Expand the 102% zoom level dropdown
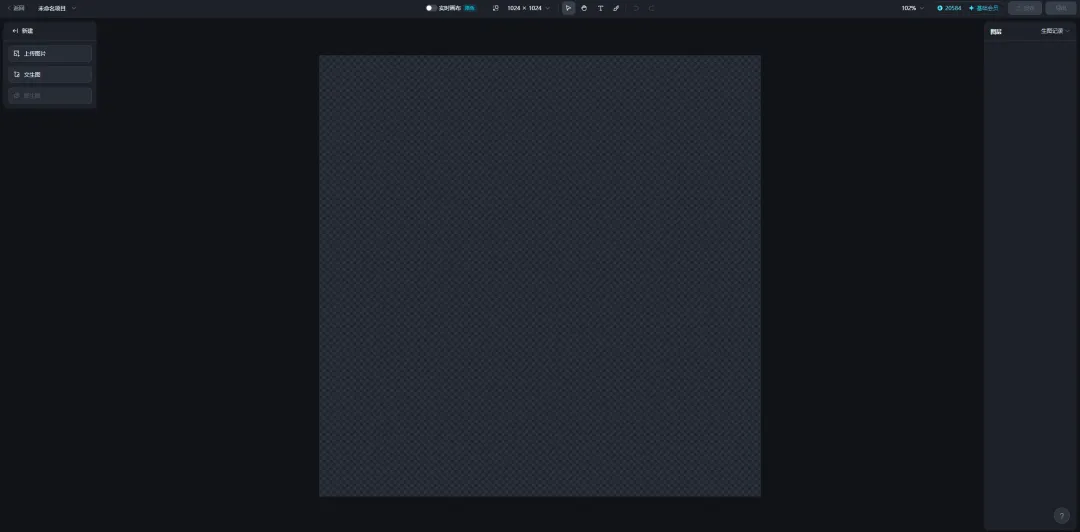This screenshot has width=1080, height=532. tap(913, 8)
